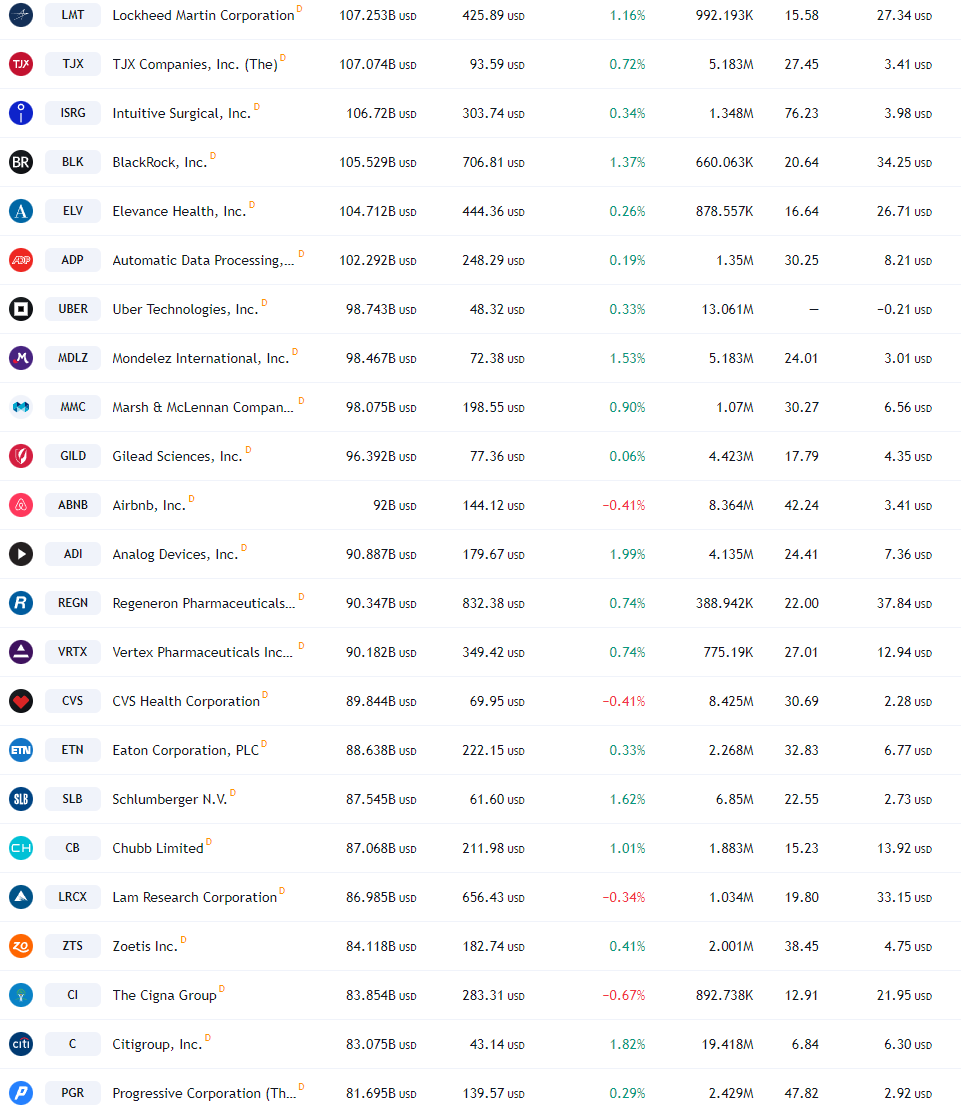Click the ADP red logo icon
The image size is (961, 1108).
click(x=21, y=260)
